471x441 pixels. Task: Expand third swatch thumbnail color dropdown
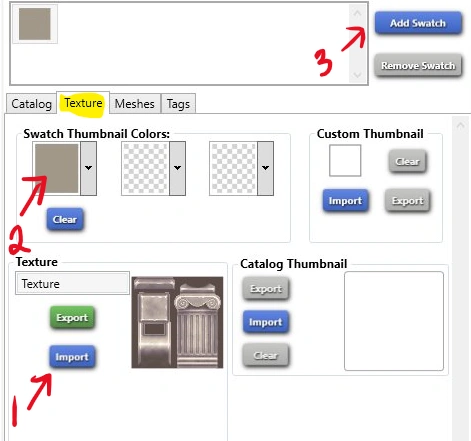coord(266,168)
